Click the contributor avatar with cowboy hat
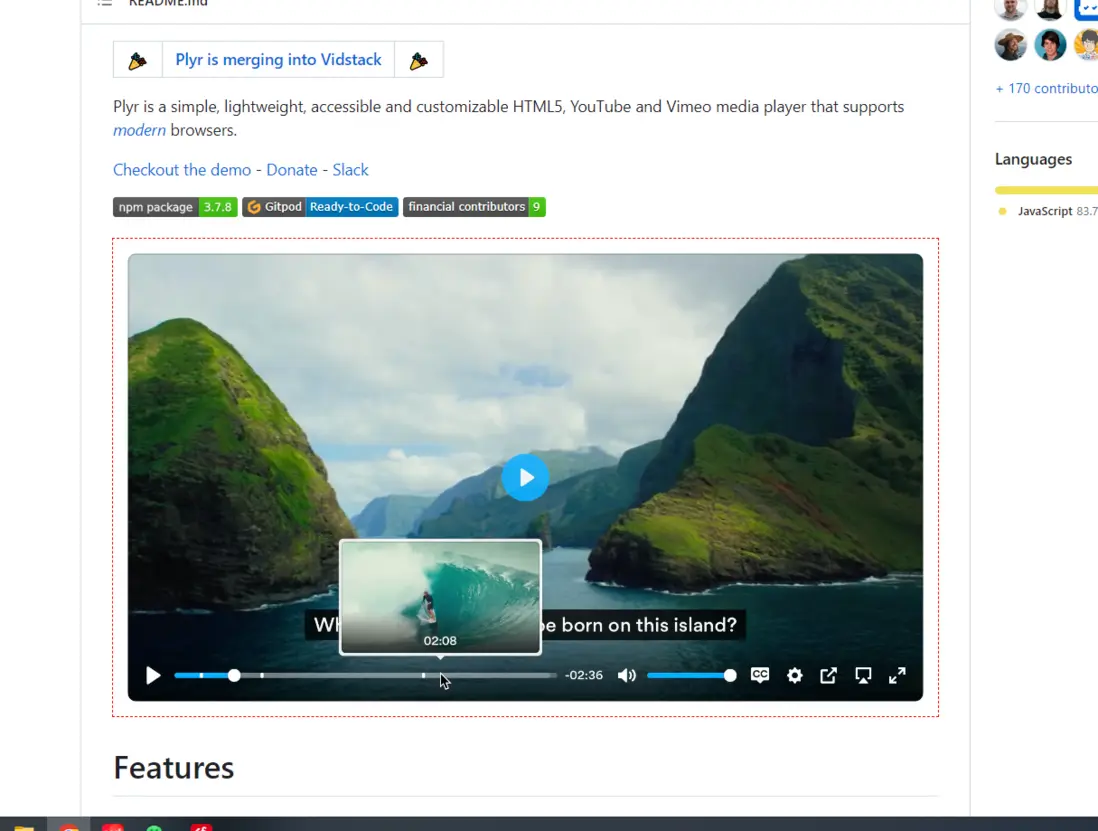This screenshot has width=1098, height=831. click(1010, 46)
